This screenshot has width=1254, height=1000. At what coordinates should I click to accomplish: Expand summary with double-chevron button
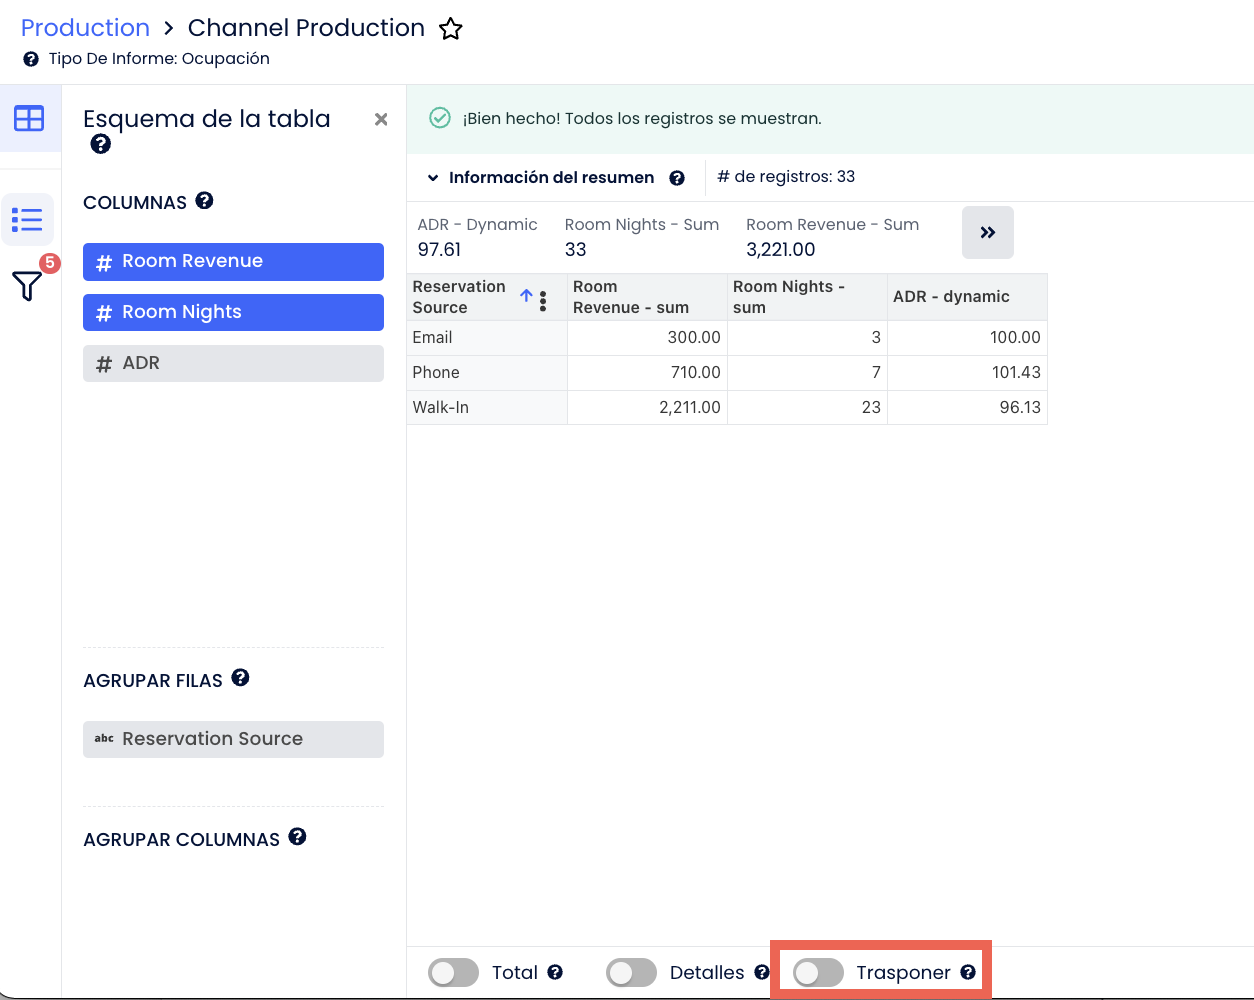(x=988, y=233)
